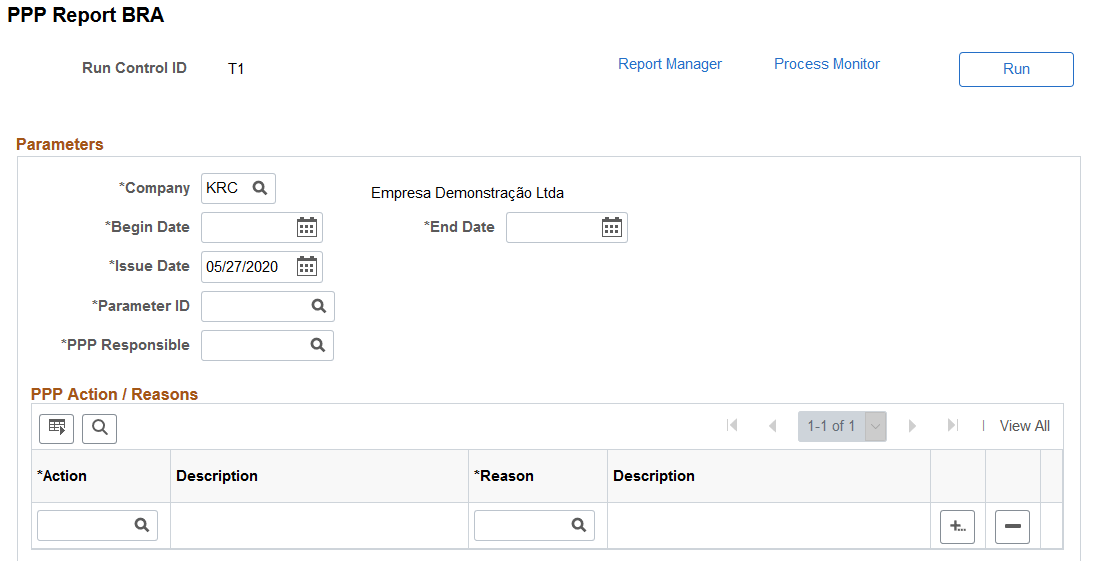Delete the current Action/Reason row
The image size is (1093, 561).
[x=1012, y=526]
